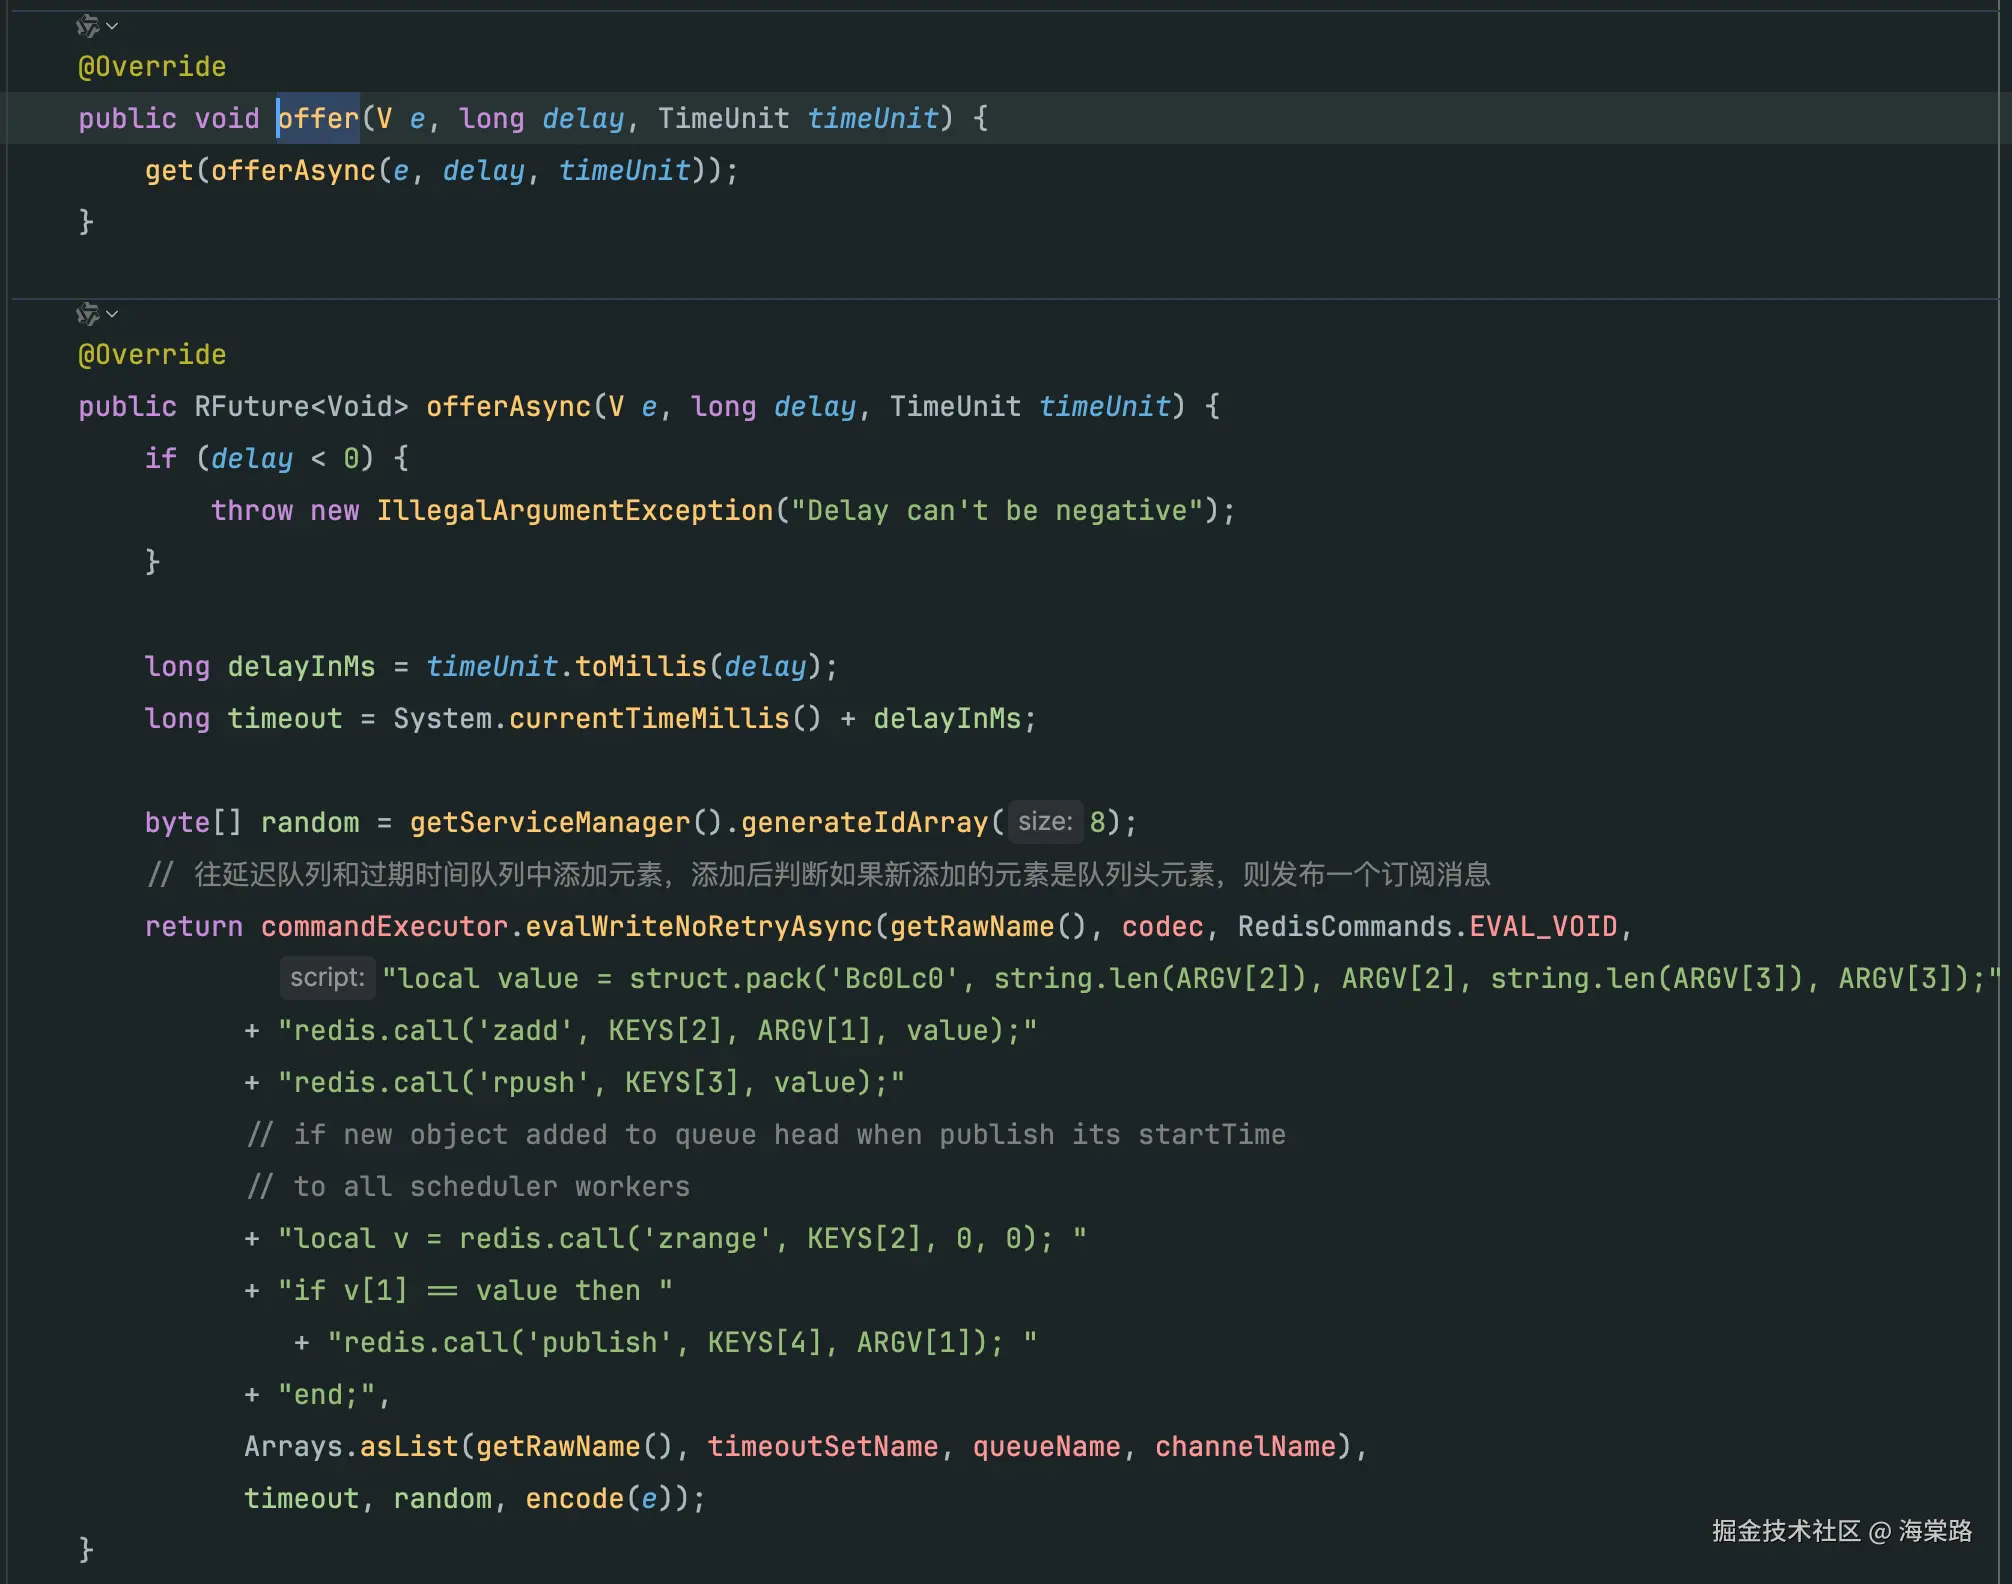This screenshot has width=2012, height=1584.
Task: Click the AI assistant icon above offerAsync method
Action: (88, 314)
